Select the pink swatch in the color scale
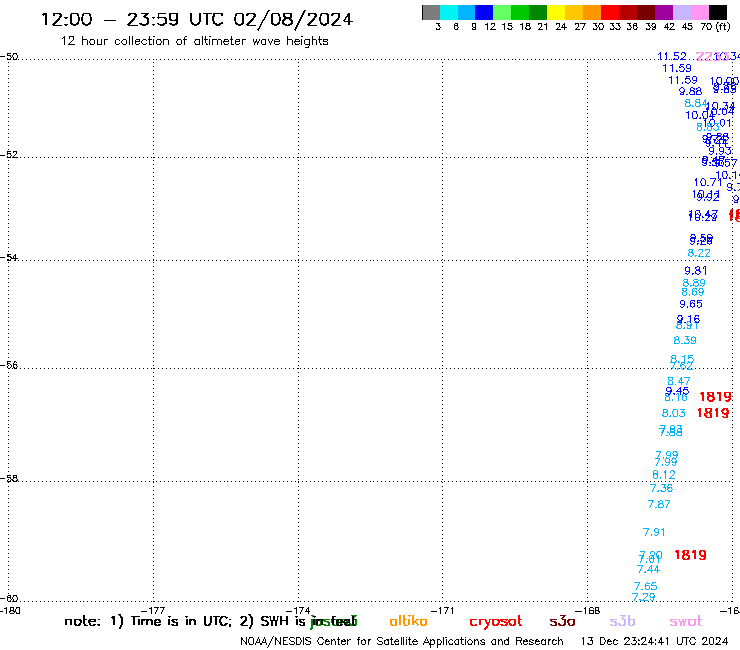Image resolution: width=740 pixels, height=650 pixels. coord(700,12)
